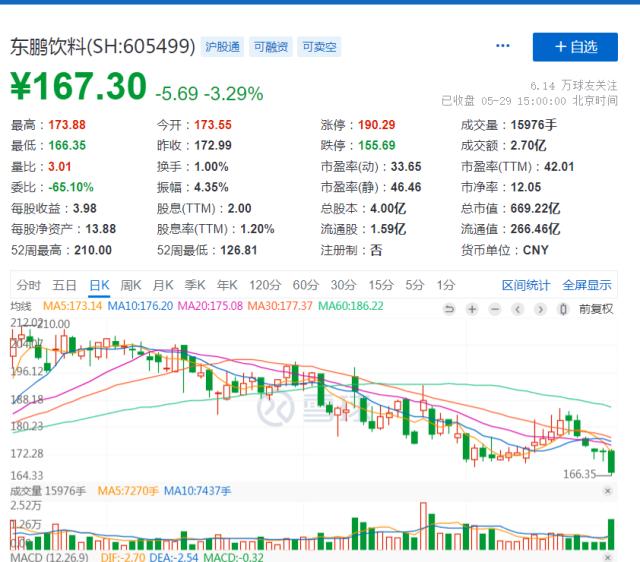Switch to the 15分 chart tab
The image size is (640, 562).
(381, 285)
